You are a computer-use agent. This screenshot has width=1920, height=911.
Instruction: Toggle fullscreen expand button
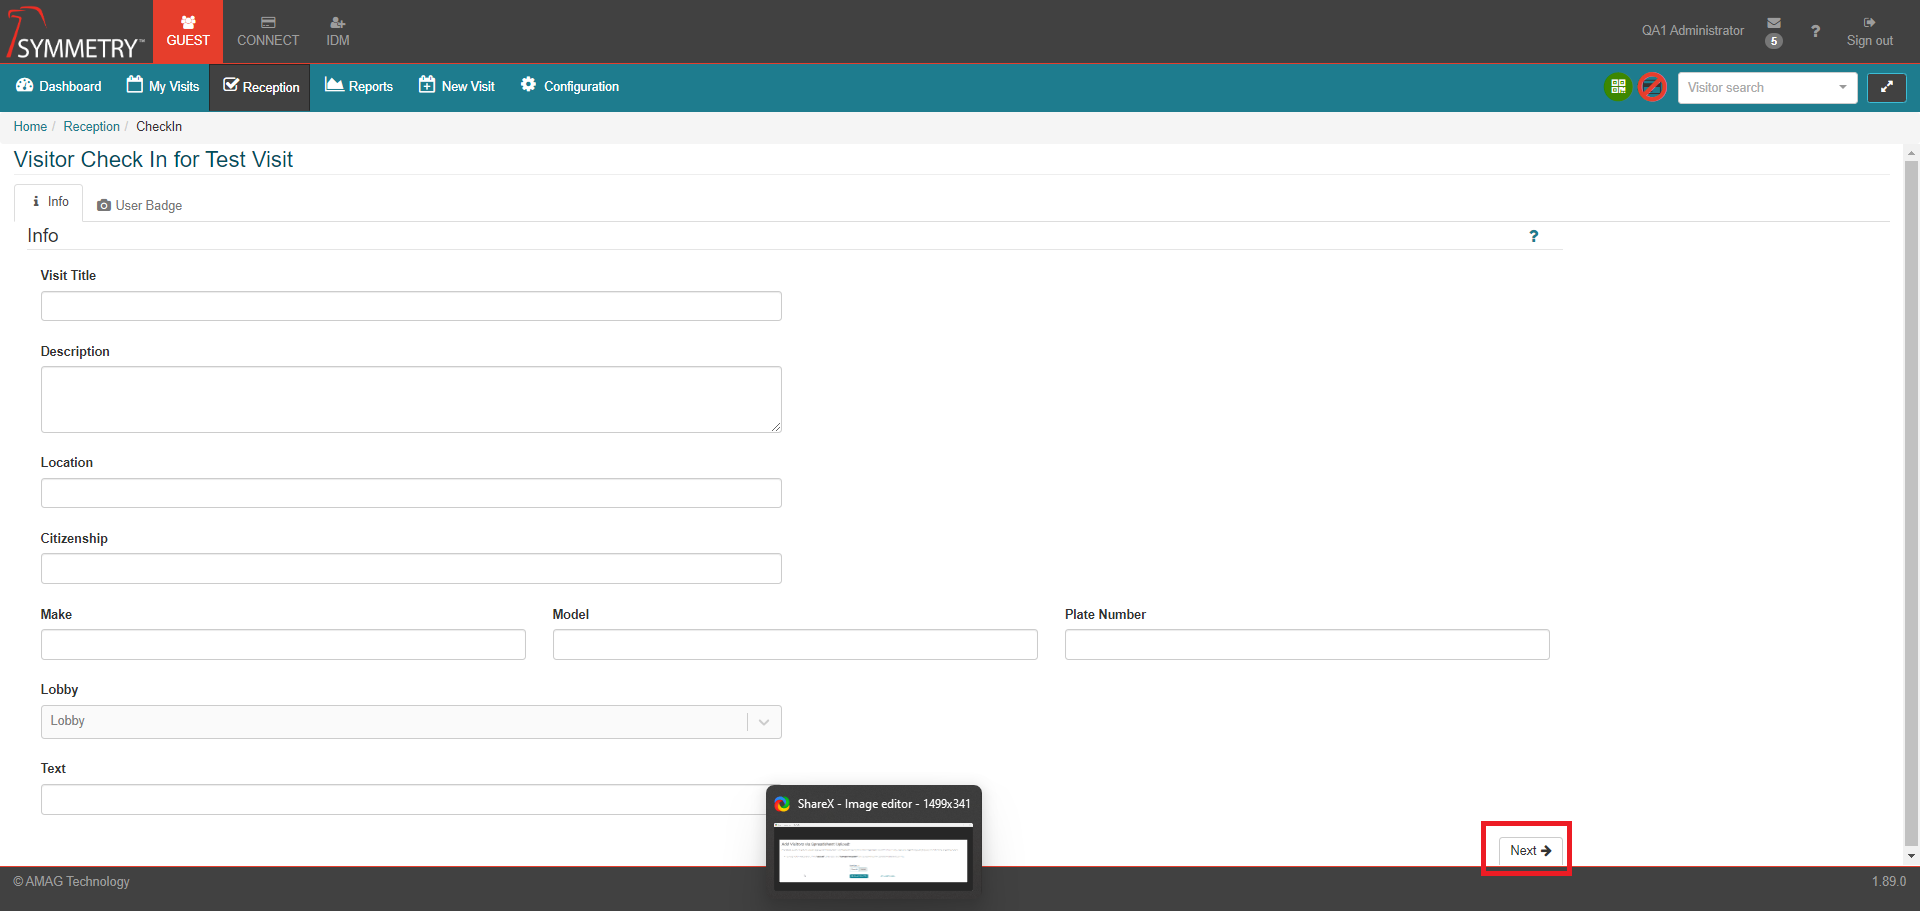[1887, 88]
